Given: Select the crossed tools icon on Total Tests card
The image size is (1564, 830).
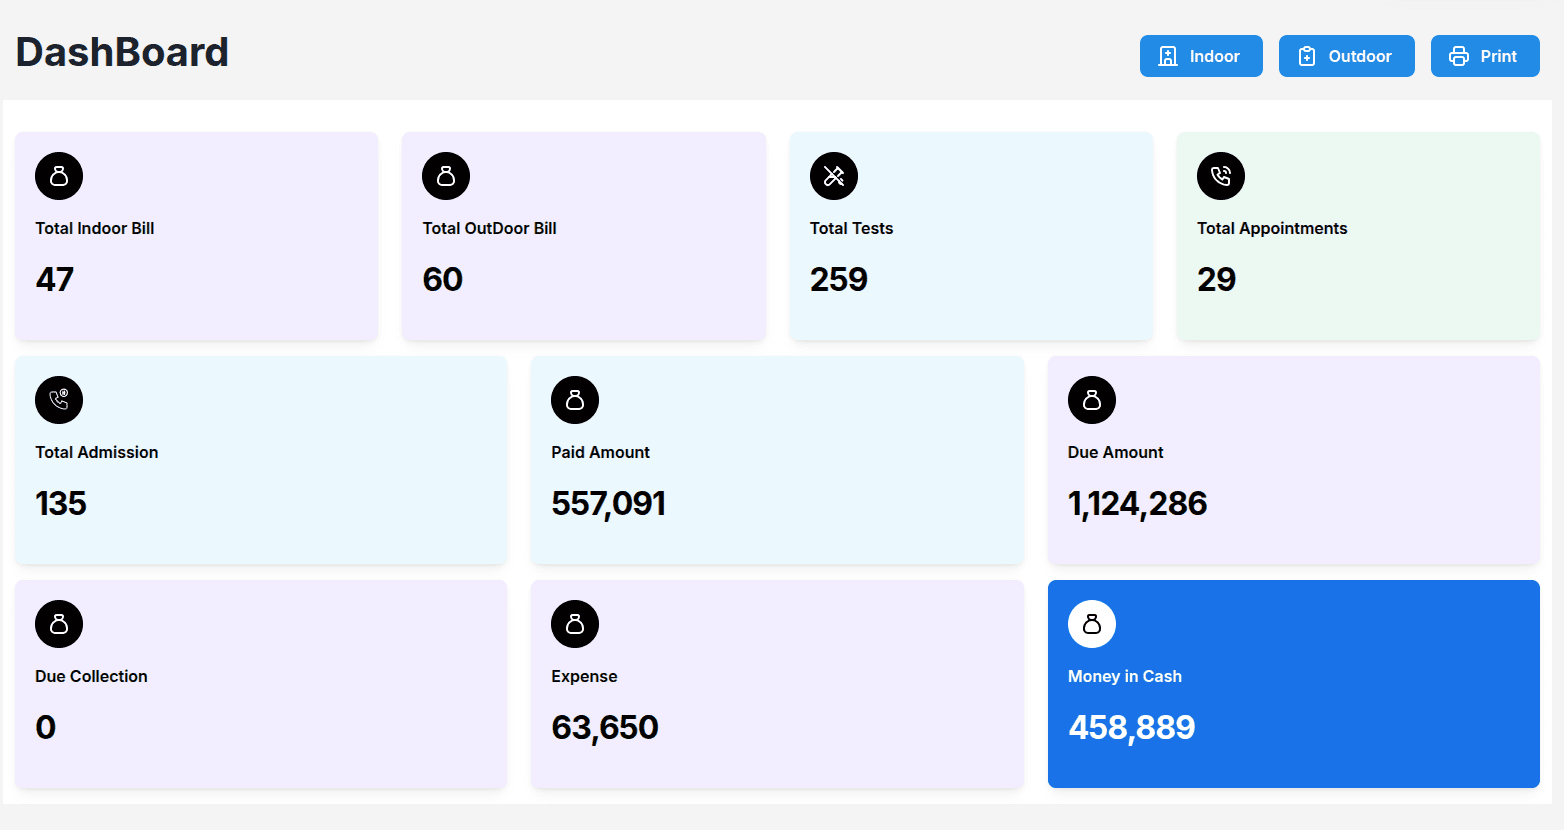Looking at the screenshot, I should (833, 175).
